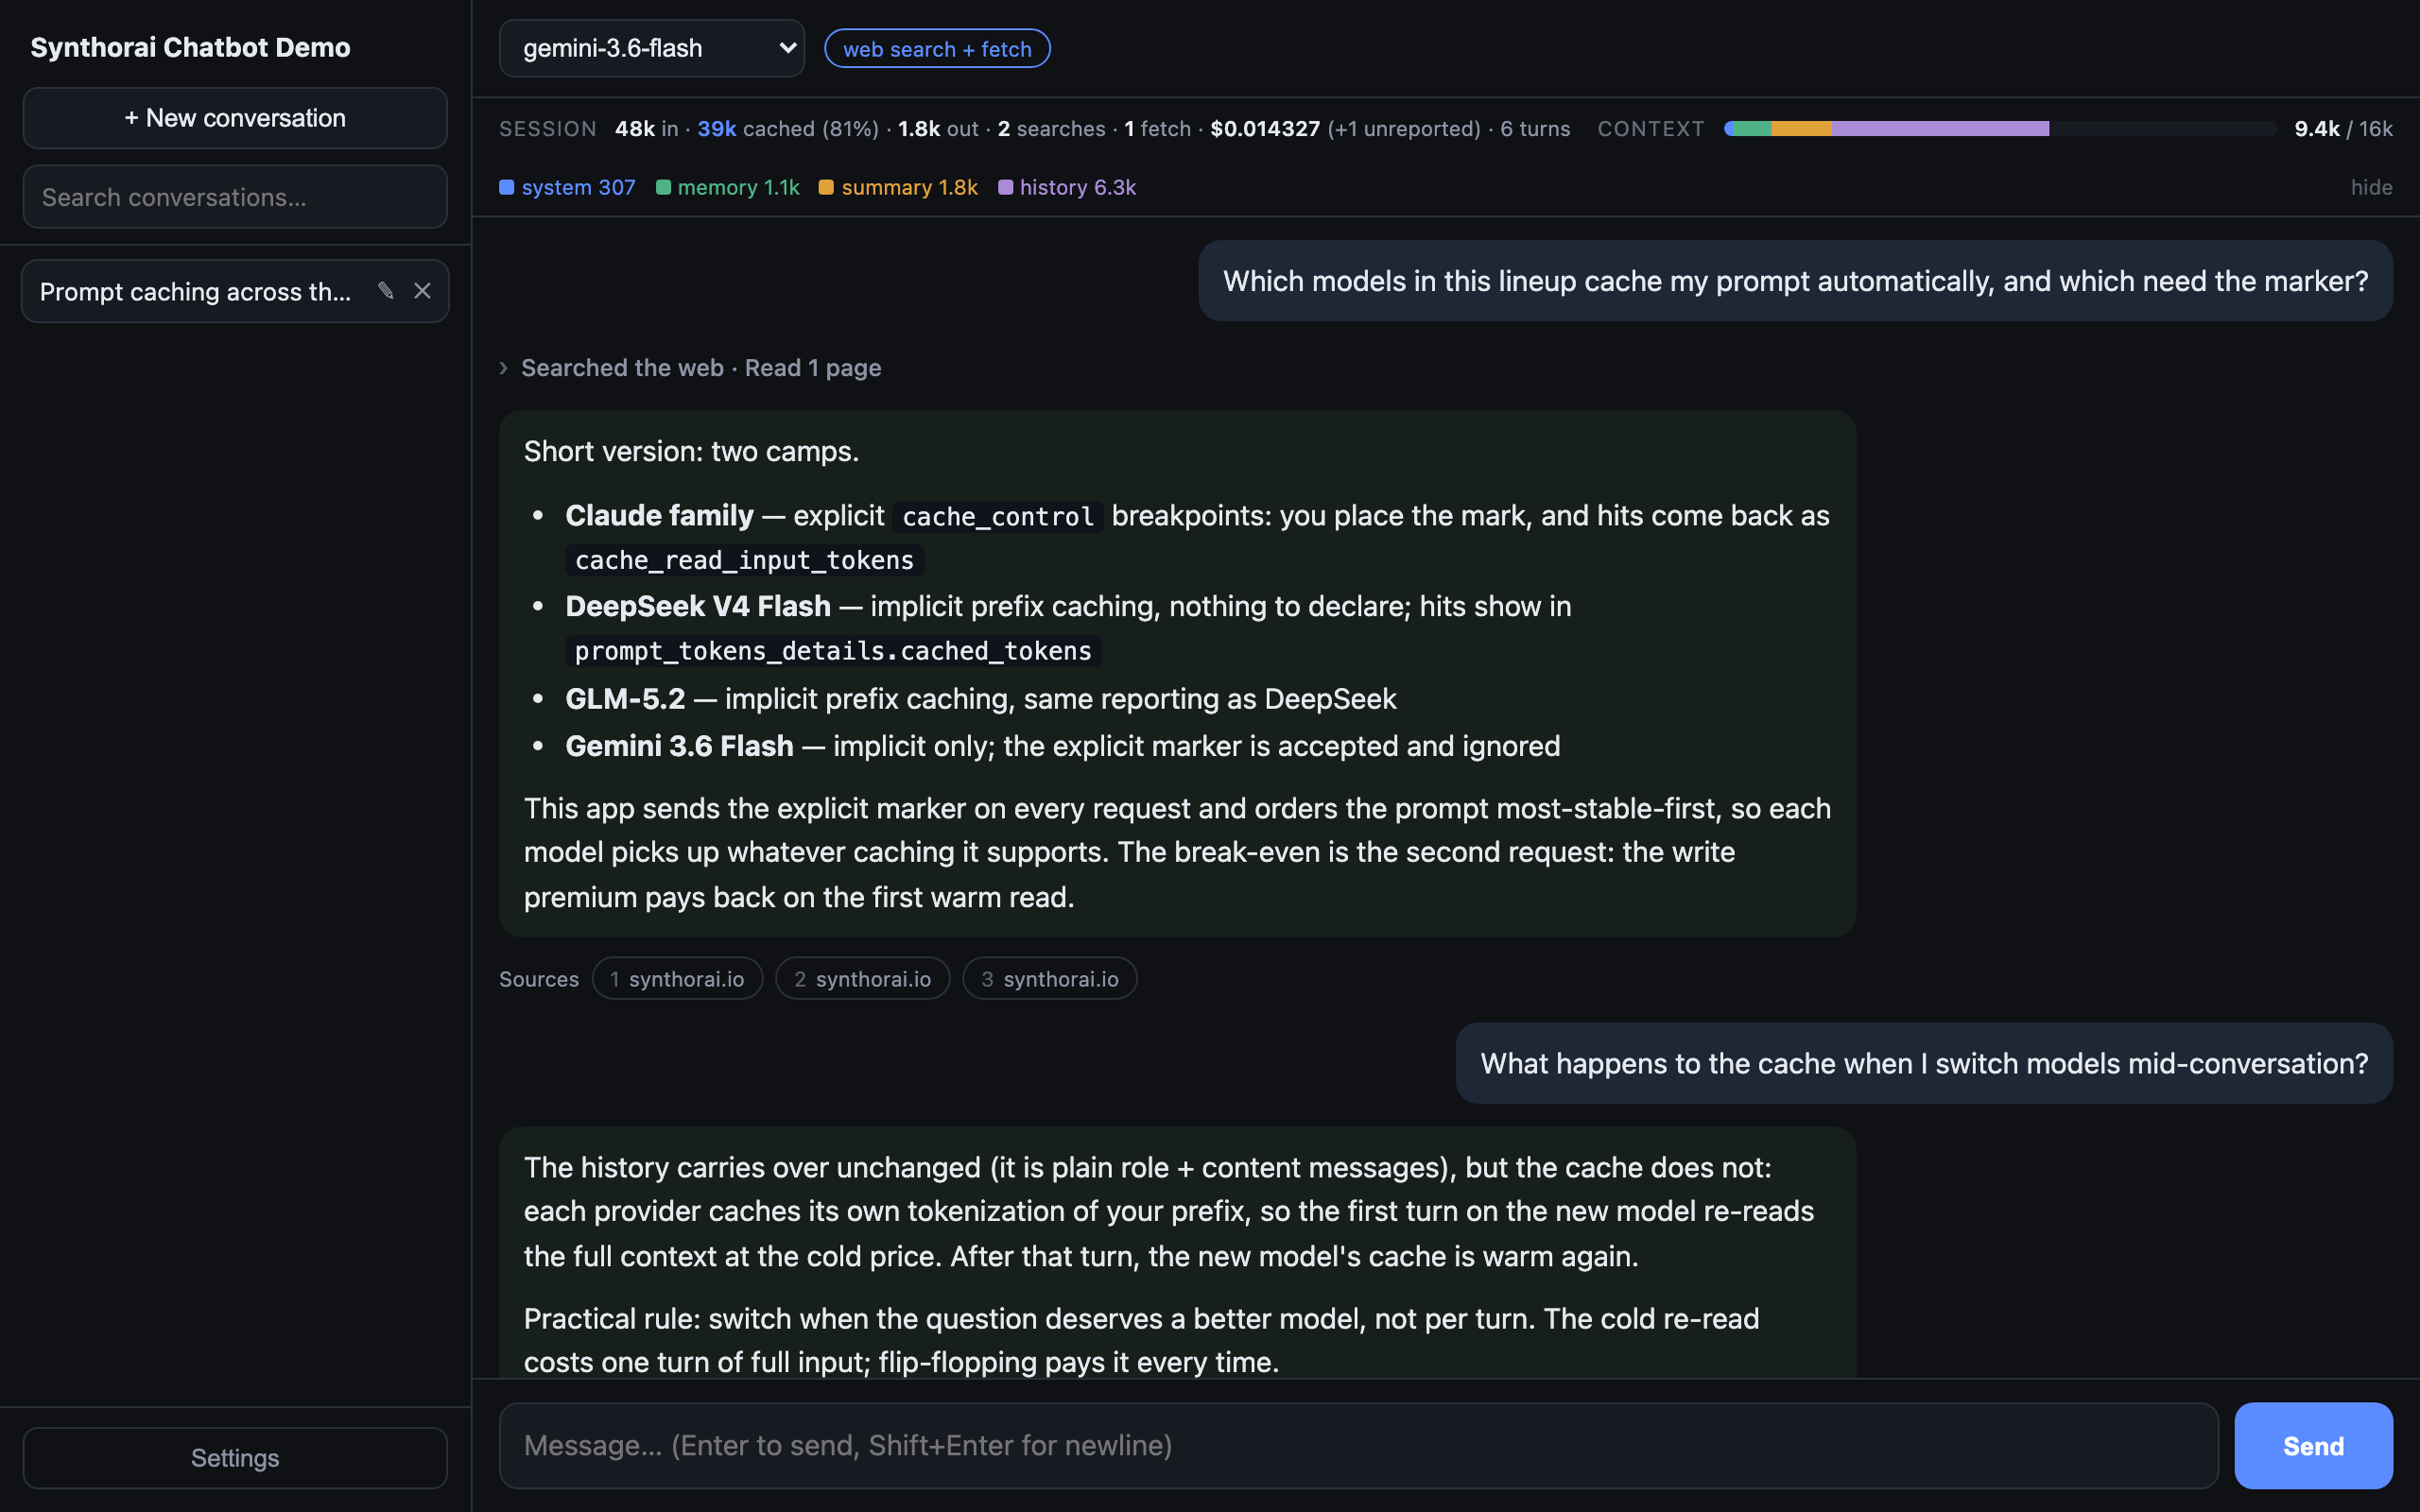The width and height of the screenshot is (2420, 1512).
Task: Toggle the web search + fetch pill
Action: pos(937,49)
